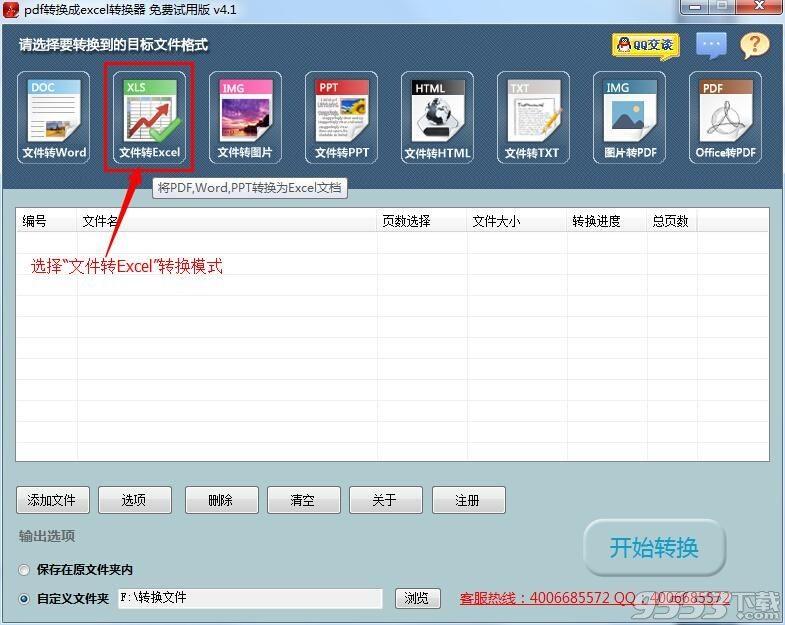The image size is (785, 625).
Task: Choose the 文件转TXT conversion icon
Action: point(533,118)
